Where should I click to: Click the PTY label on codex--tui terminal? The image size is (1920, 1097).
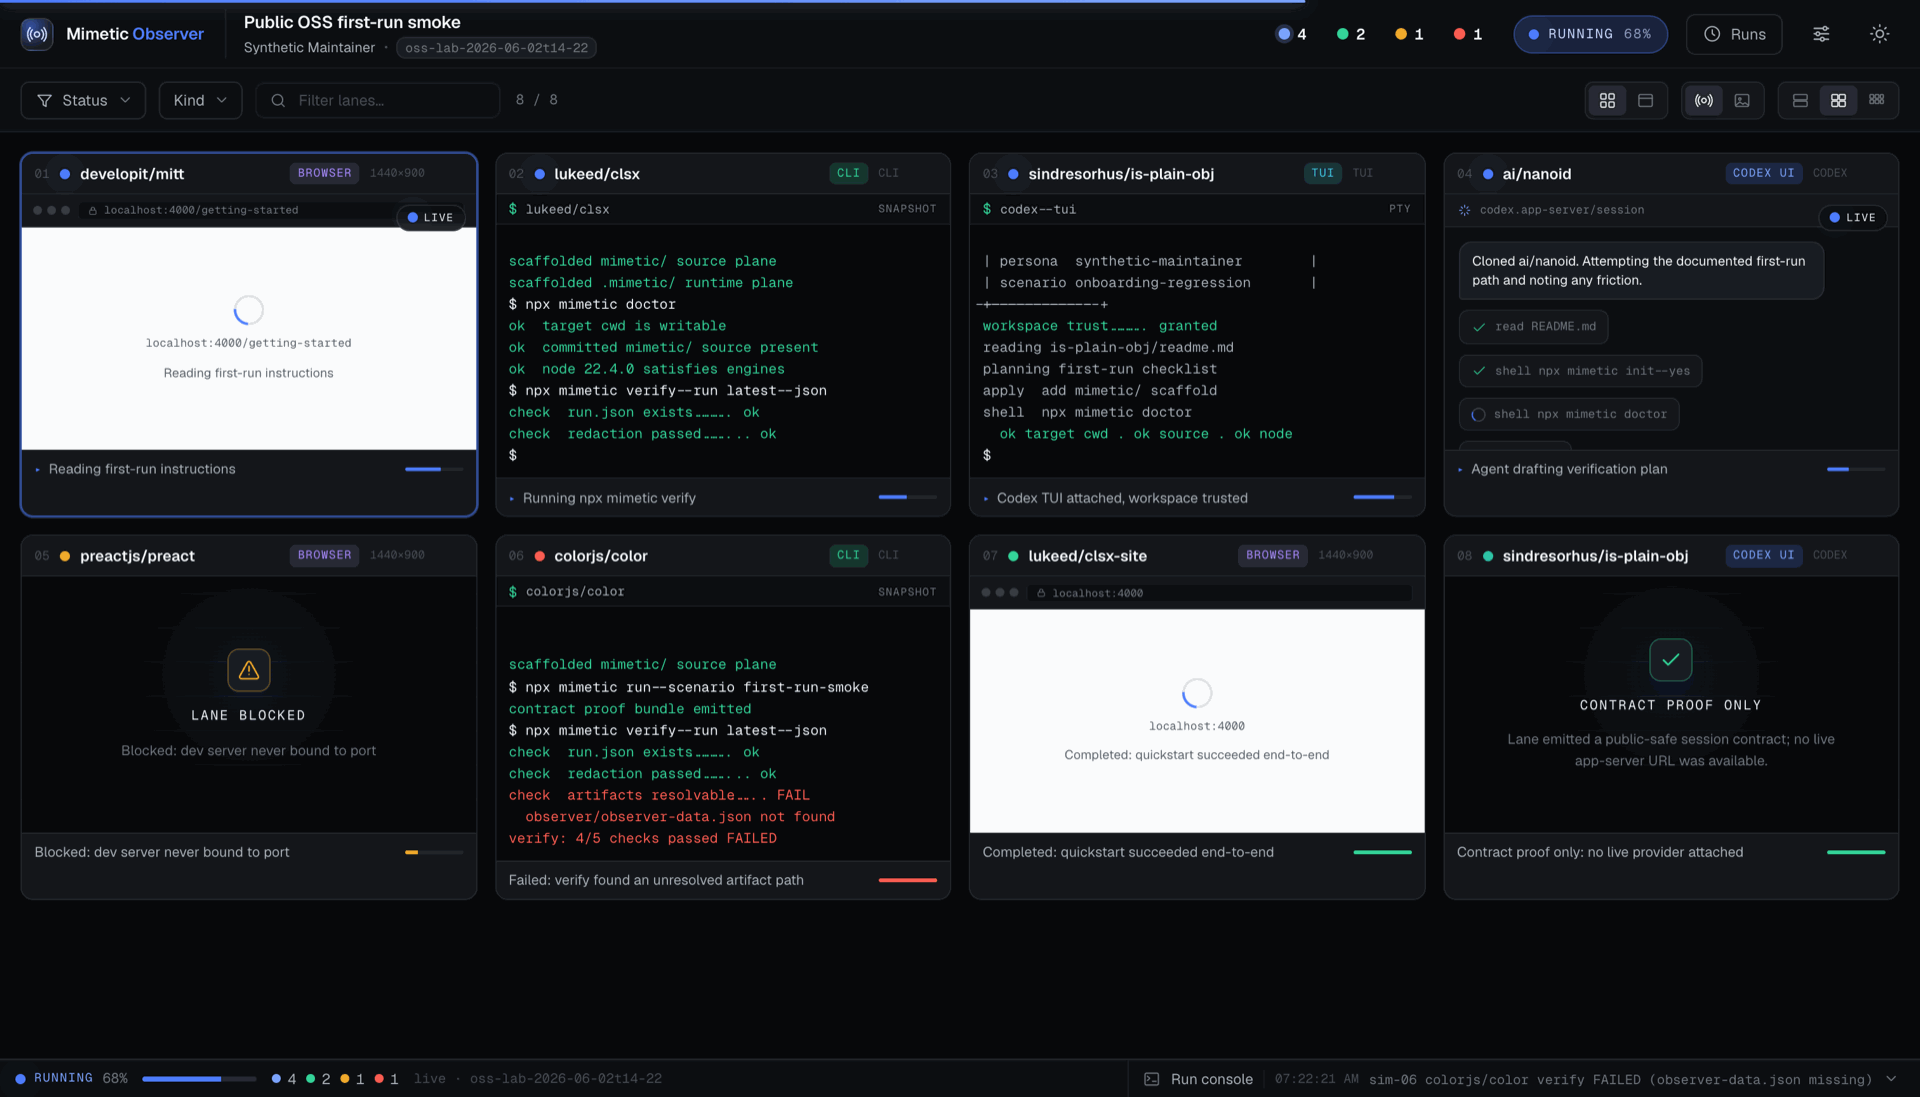point(1399,209)
